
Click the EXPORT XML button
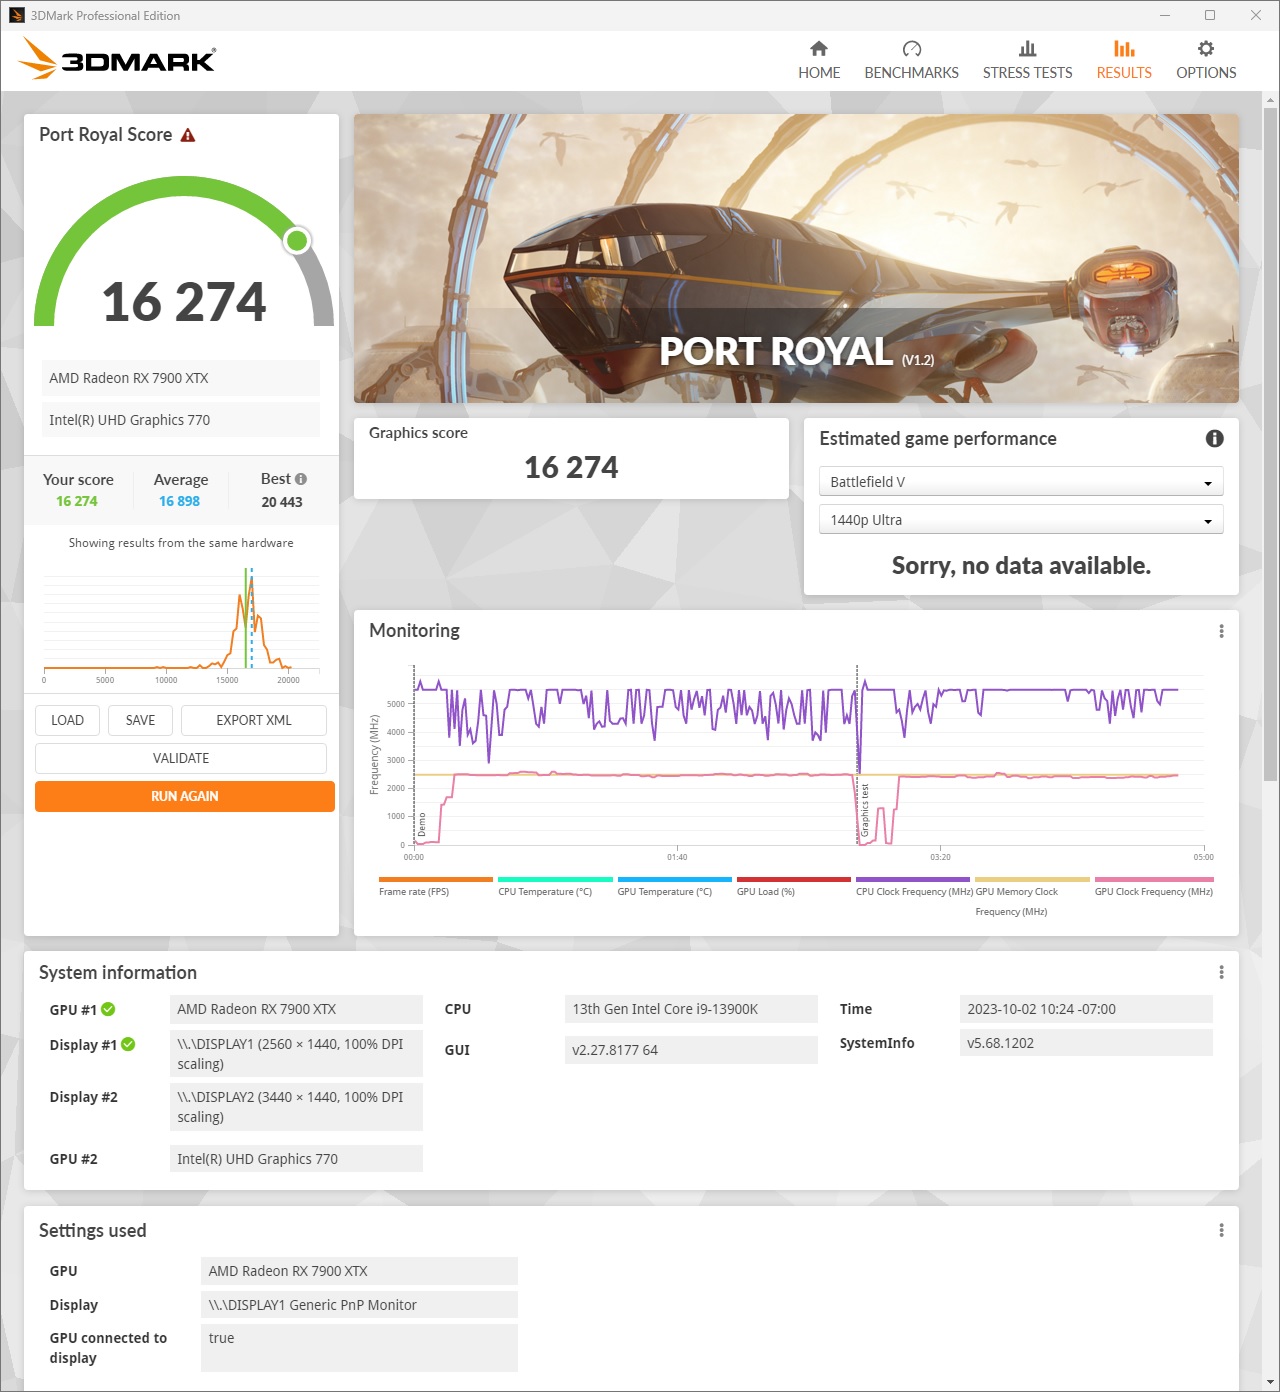coord(254,720)
